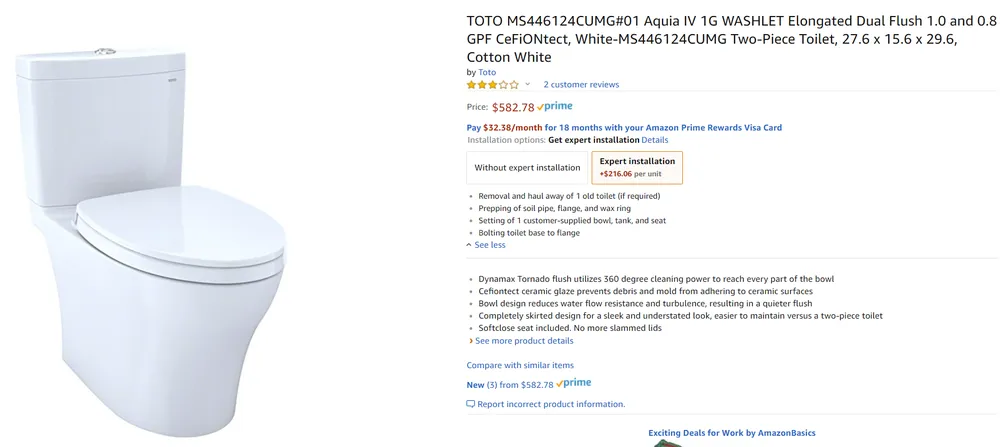This screenshot has width=1000, height=447.
Task: Expand See more product details
Action: click(524, 341)
